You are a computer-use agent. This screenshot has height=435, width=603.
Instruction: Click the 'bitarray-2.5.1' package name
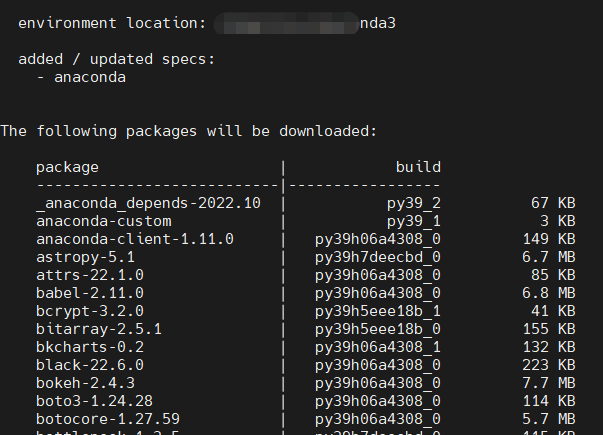tap(99, 330)
